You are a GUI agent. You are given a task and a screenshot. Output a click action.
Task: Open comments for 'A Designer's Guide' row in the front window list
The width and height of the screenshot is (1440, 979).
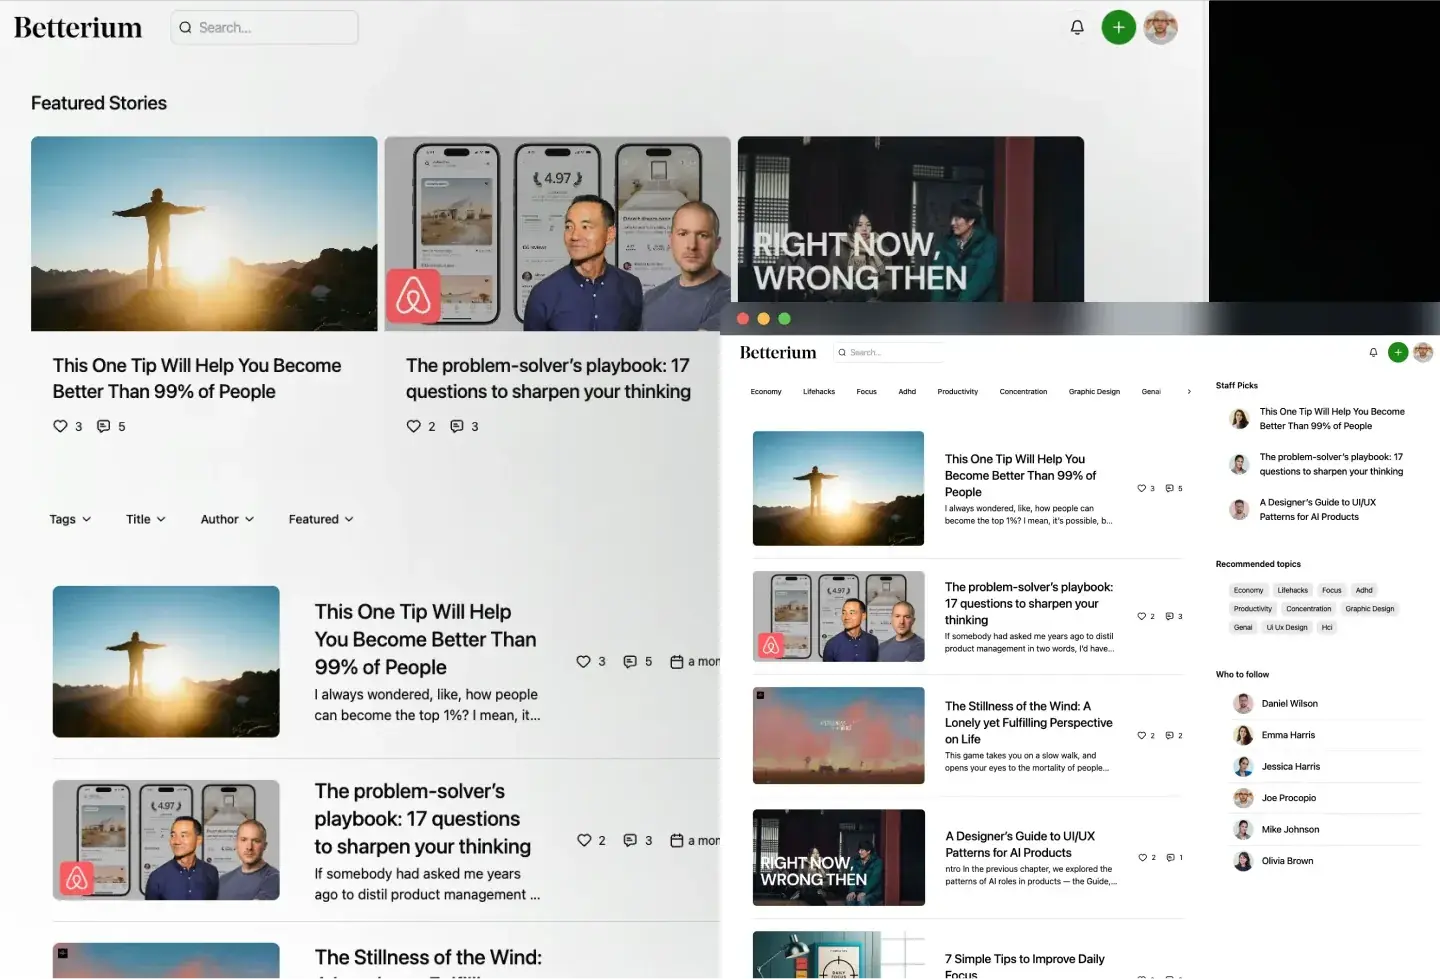(1170, 857)
